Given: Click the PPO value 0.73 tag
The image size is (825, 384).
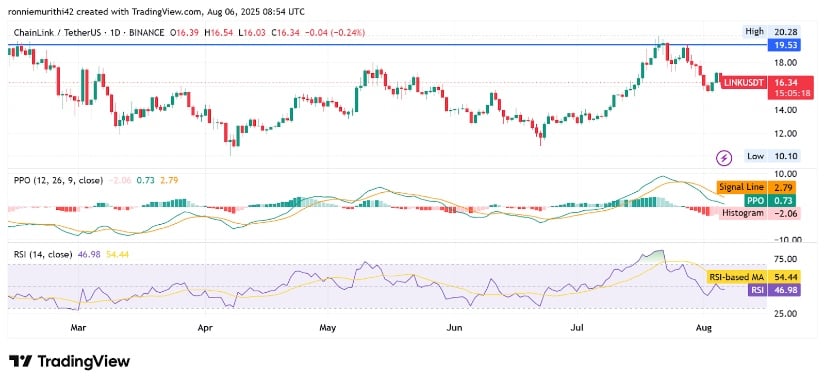Looking at the screenshot, I should pos(782,200).
